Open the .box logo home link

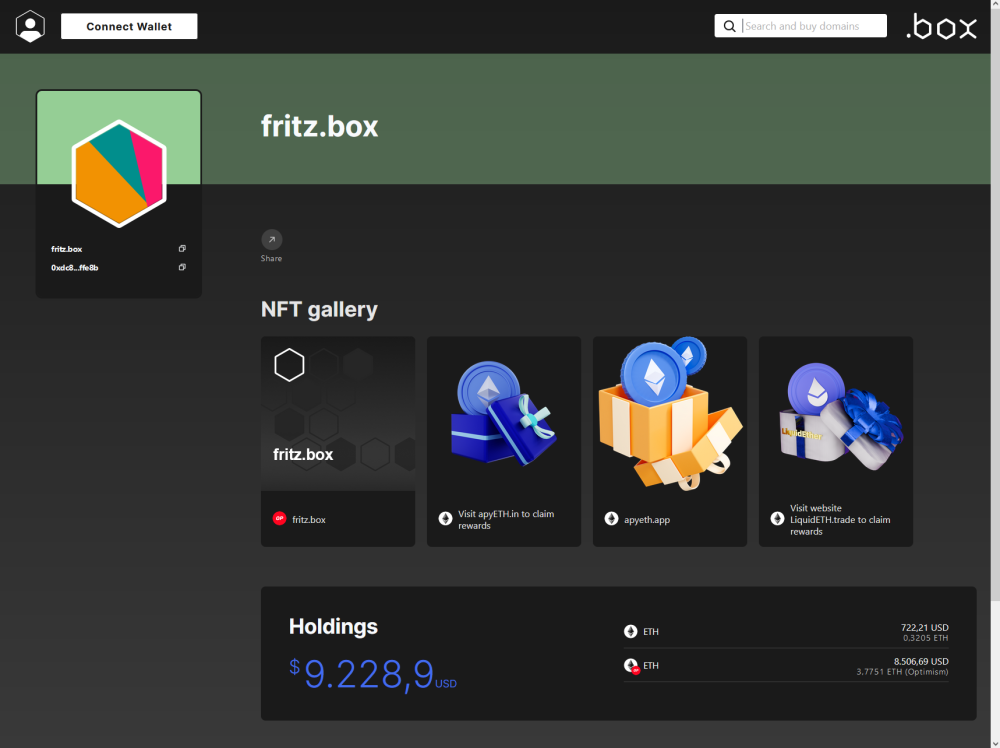point(941,27)
